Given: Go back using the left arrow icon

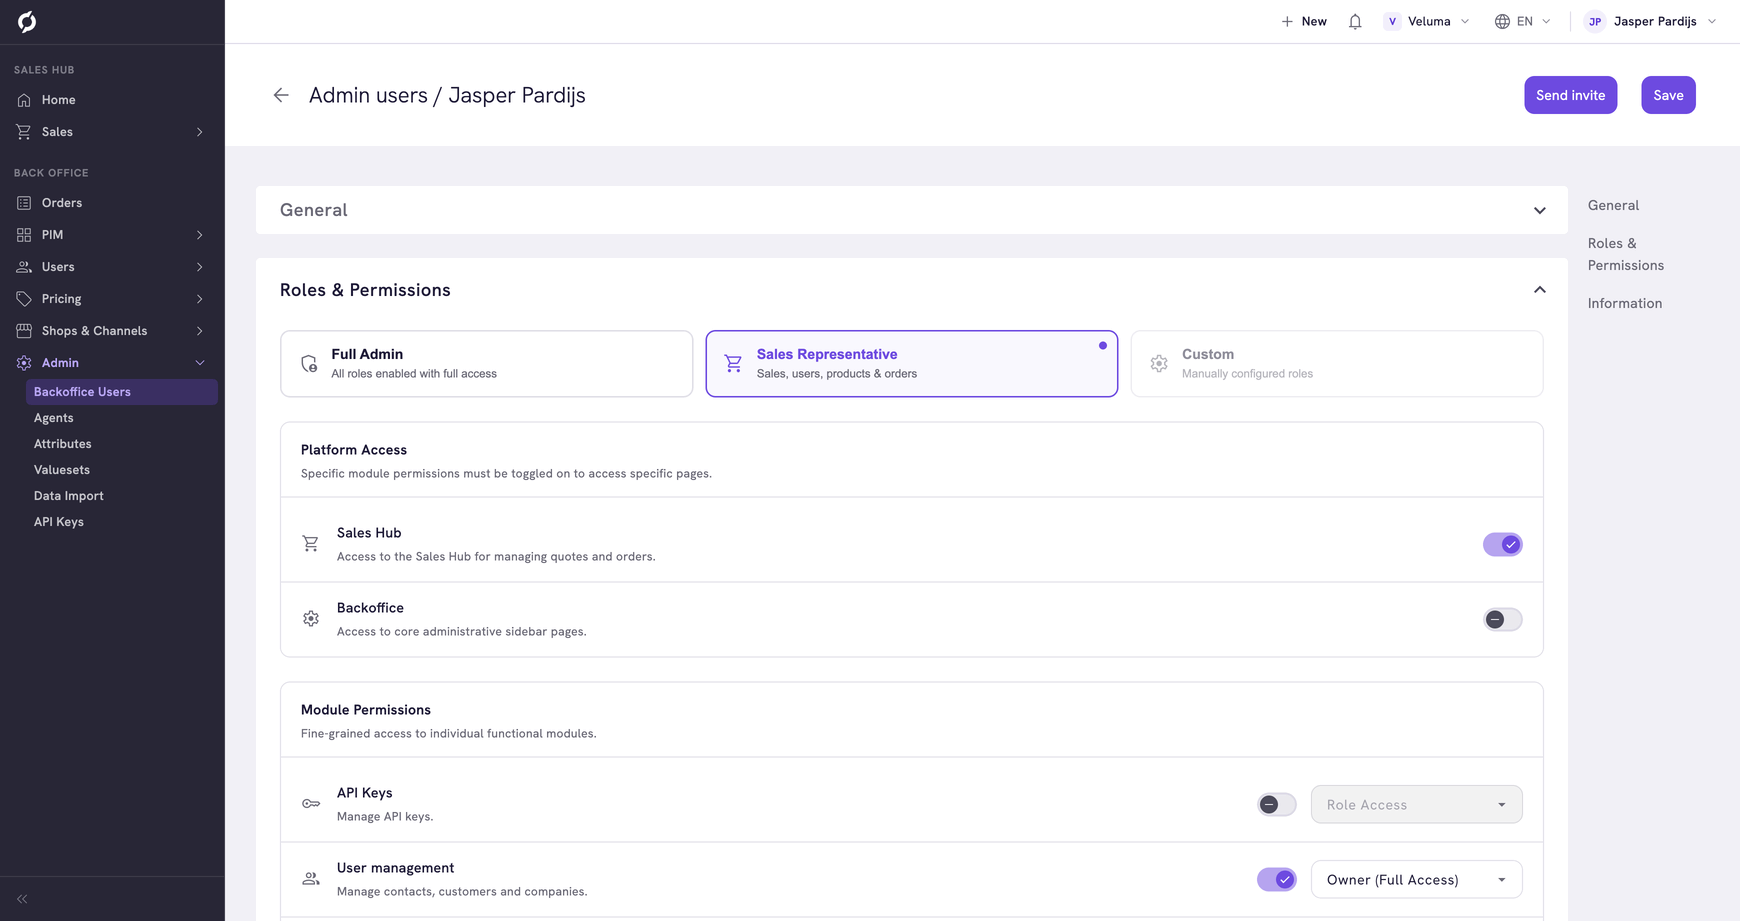Looking at the screenshot, I should pos(281,95).
